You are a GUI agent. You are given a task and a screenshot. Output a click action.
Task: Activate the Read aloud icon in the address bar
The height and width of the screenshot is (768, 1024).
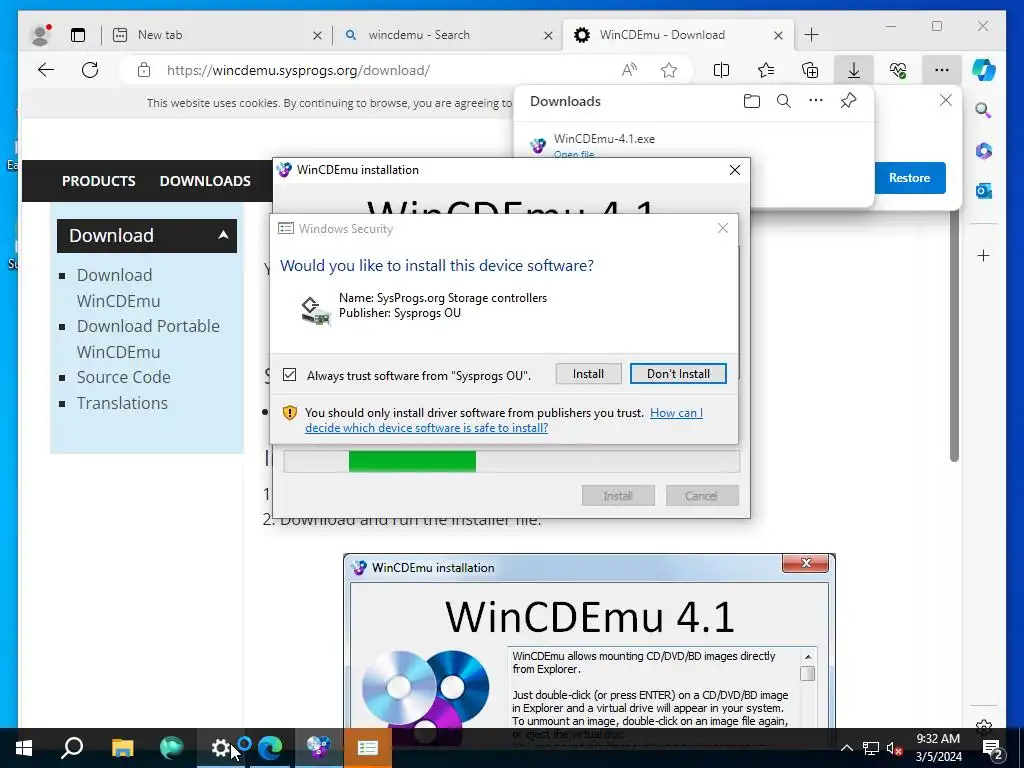629,70
